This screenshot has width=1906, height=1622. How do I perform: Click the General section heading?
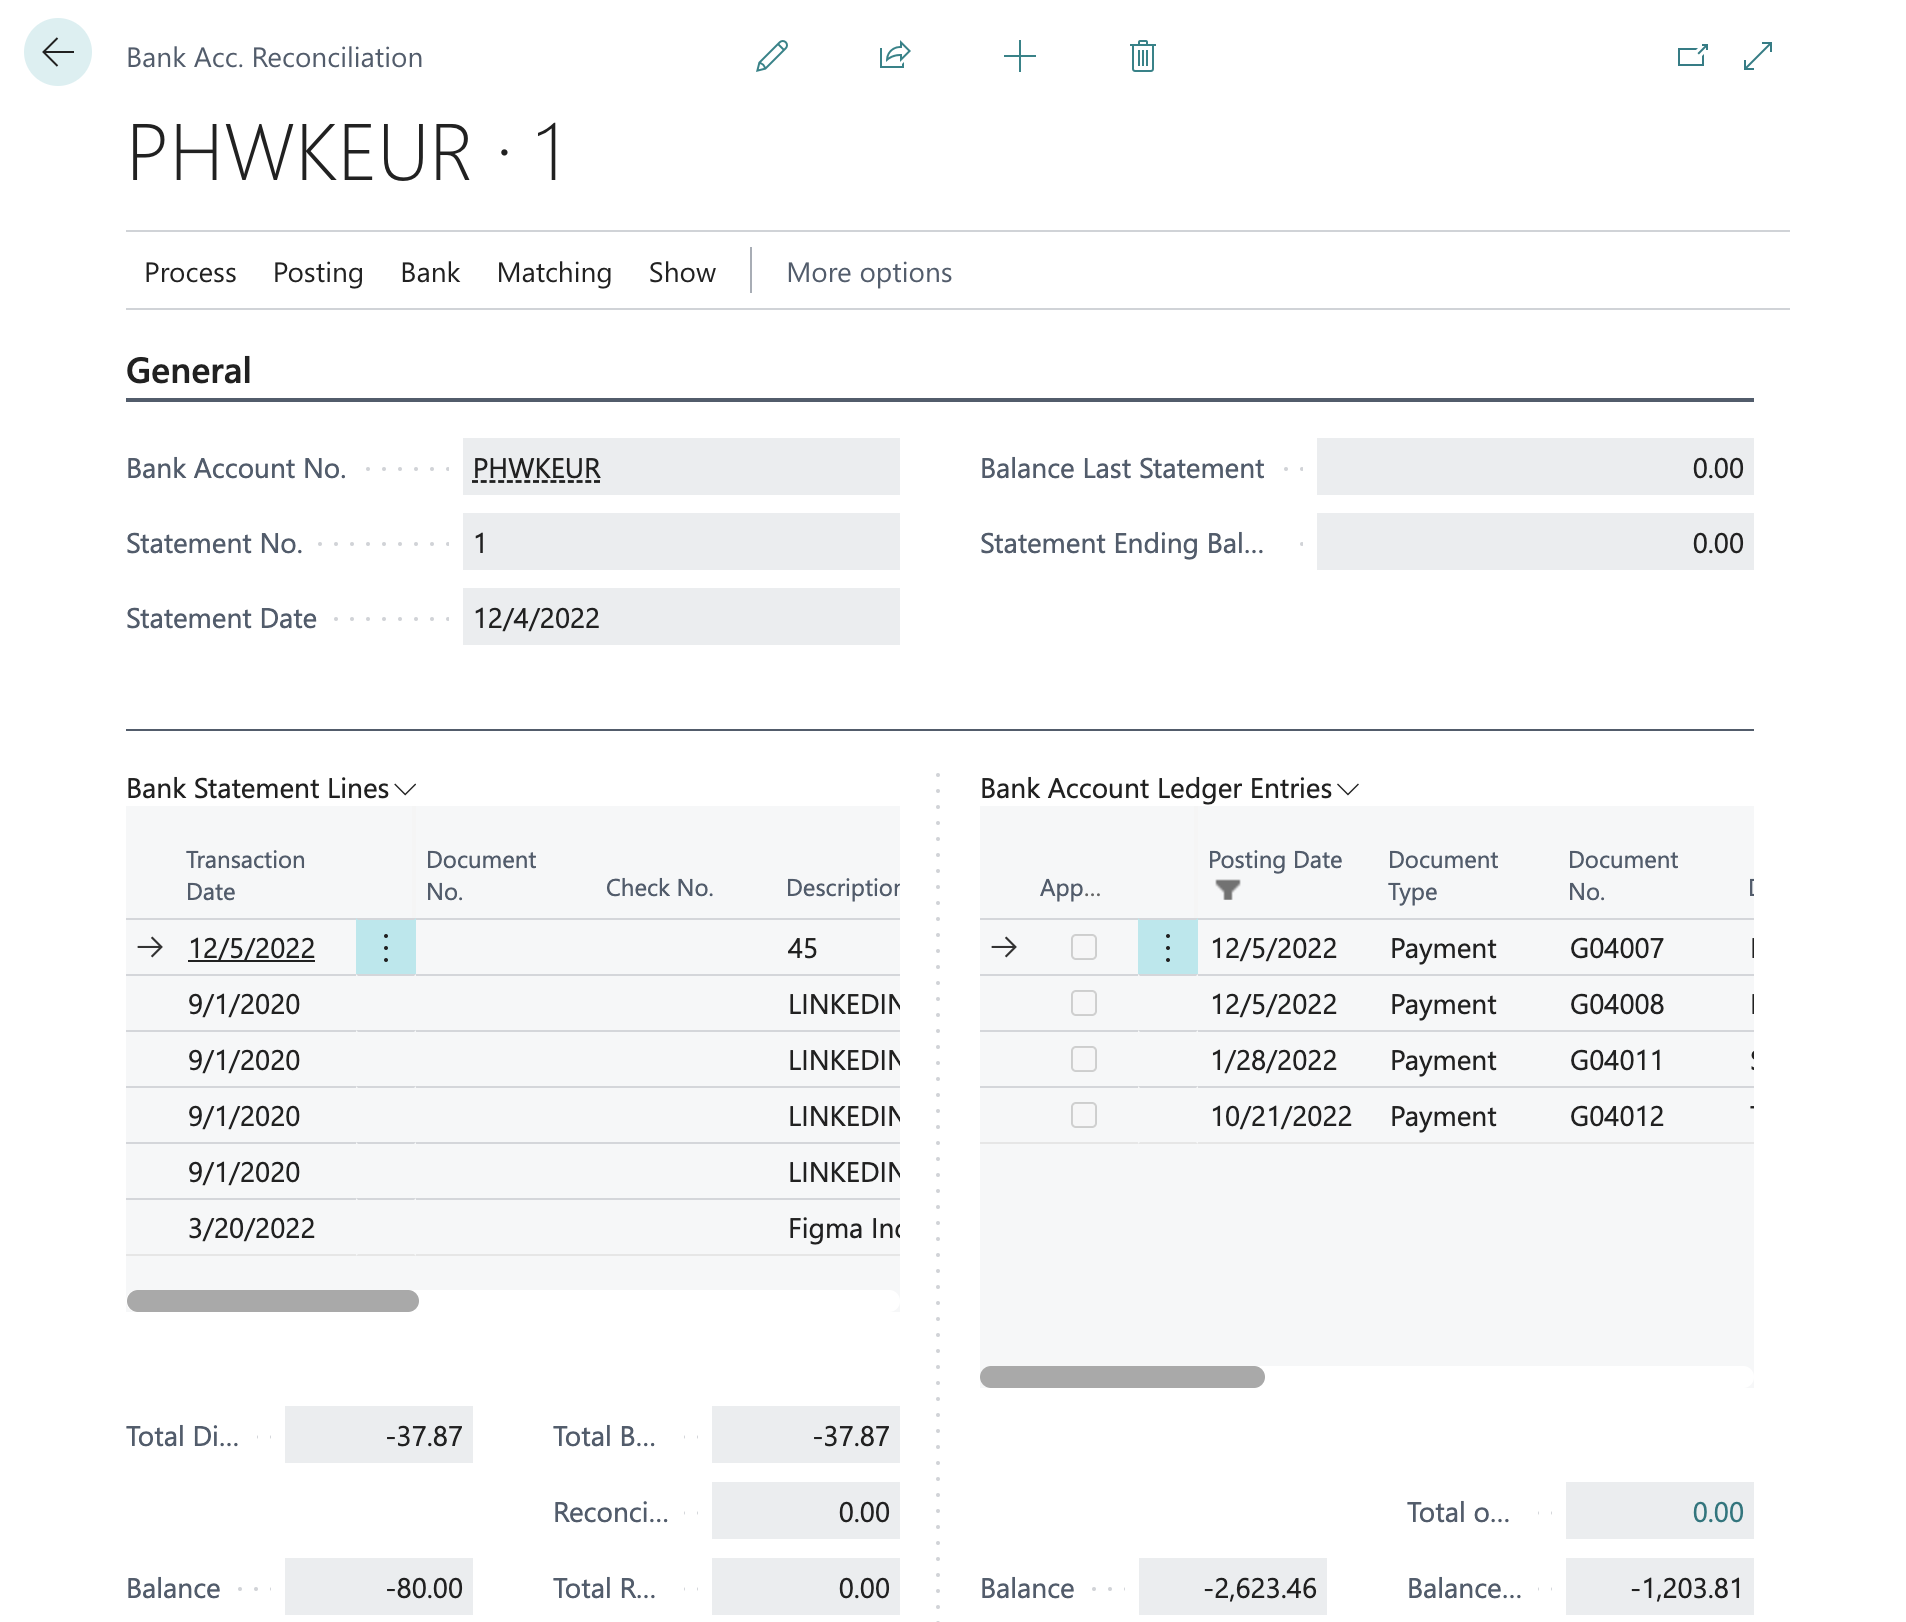189,371
